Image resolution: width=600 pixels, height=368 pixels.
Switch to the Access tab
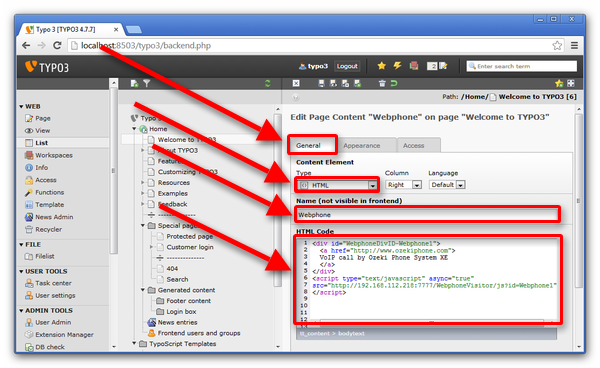[x=413, y=146]
